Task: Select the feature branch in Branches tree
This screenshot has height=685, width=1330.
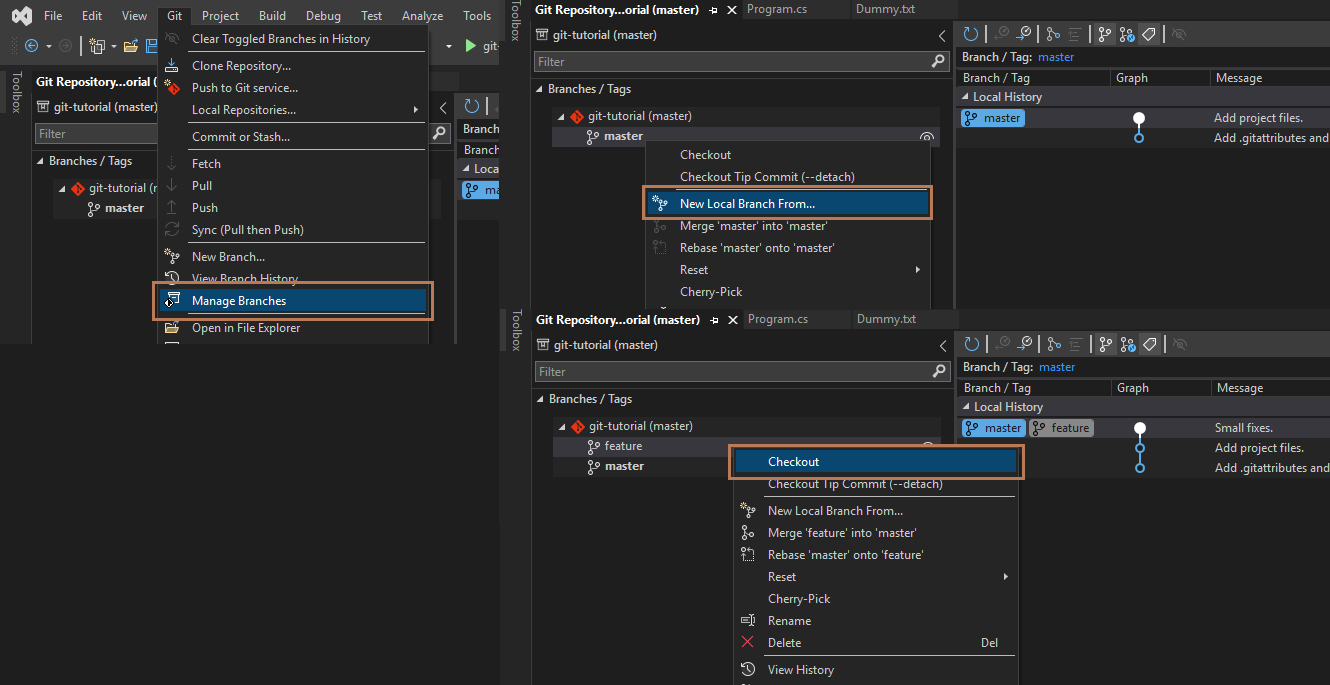Action: tap(623, 446)
